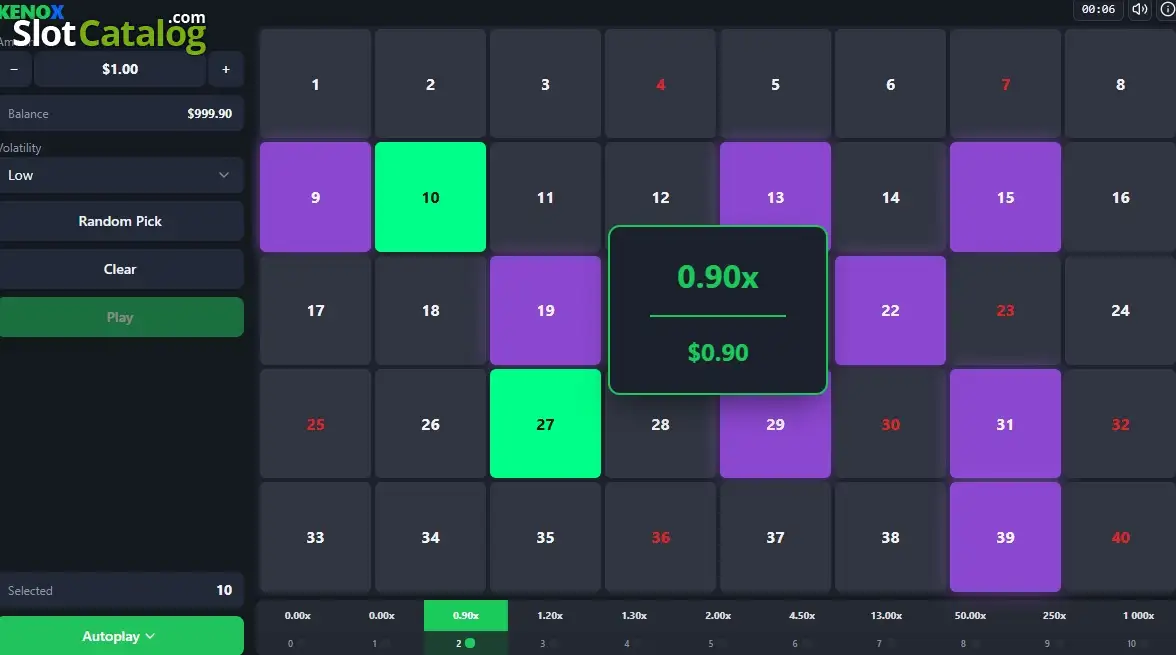
Task: Toggle purple tile number 39
Action: coord(1005,537)
